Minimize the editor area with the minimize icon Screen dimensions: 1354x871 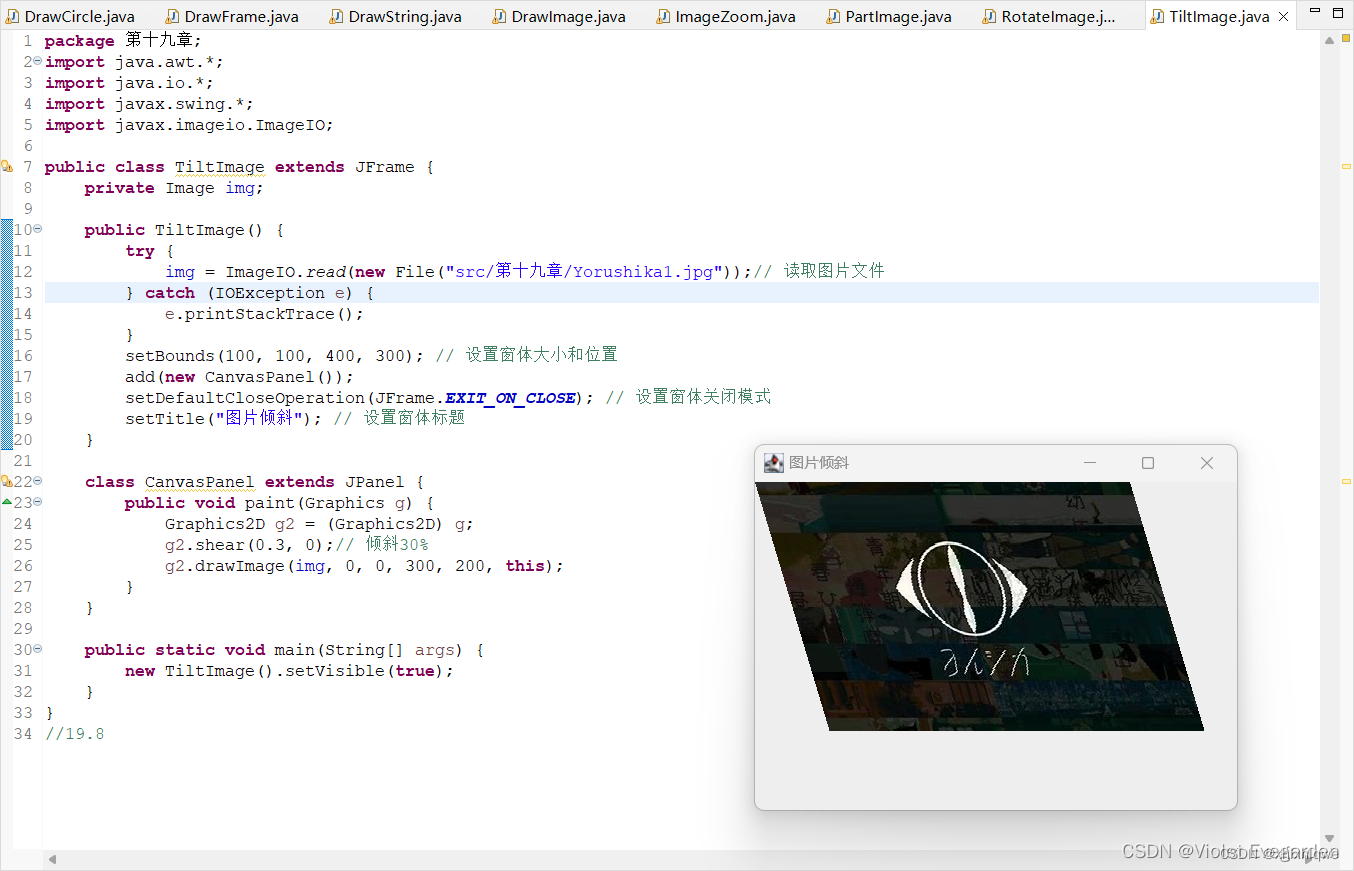[1314, 13]
